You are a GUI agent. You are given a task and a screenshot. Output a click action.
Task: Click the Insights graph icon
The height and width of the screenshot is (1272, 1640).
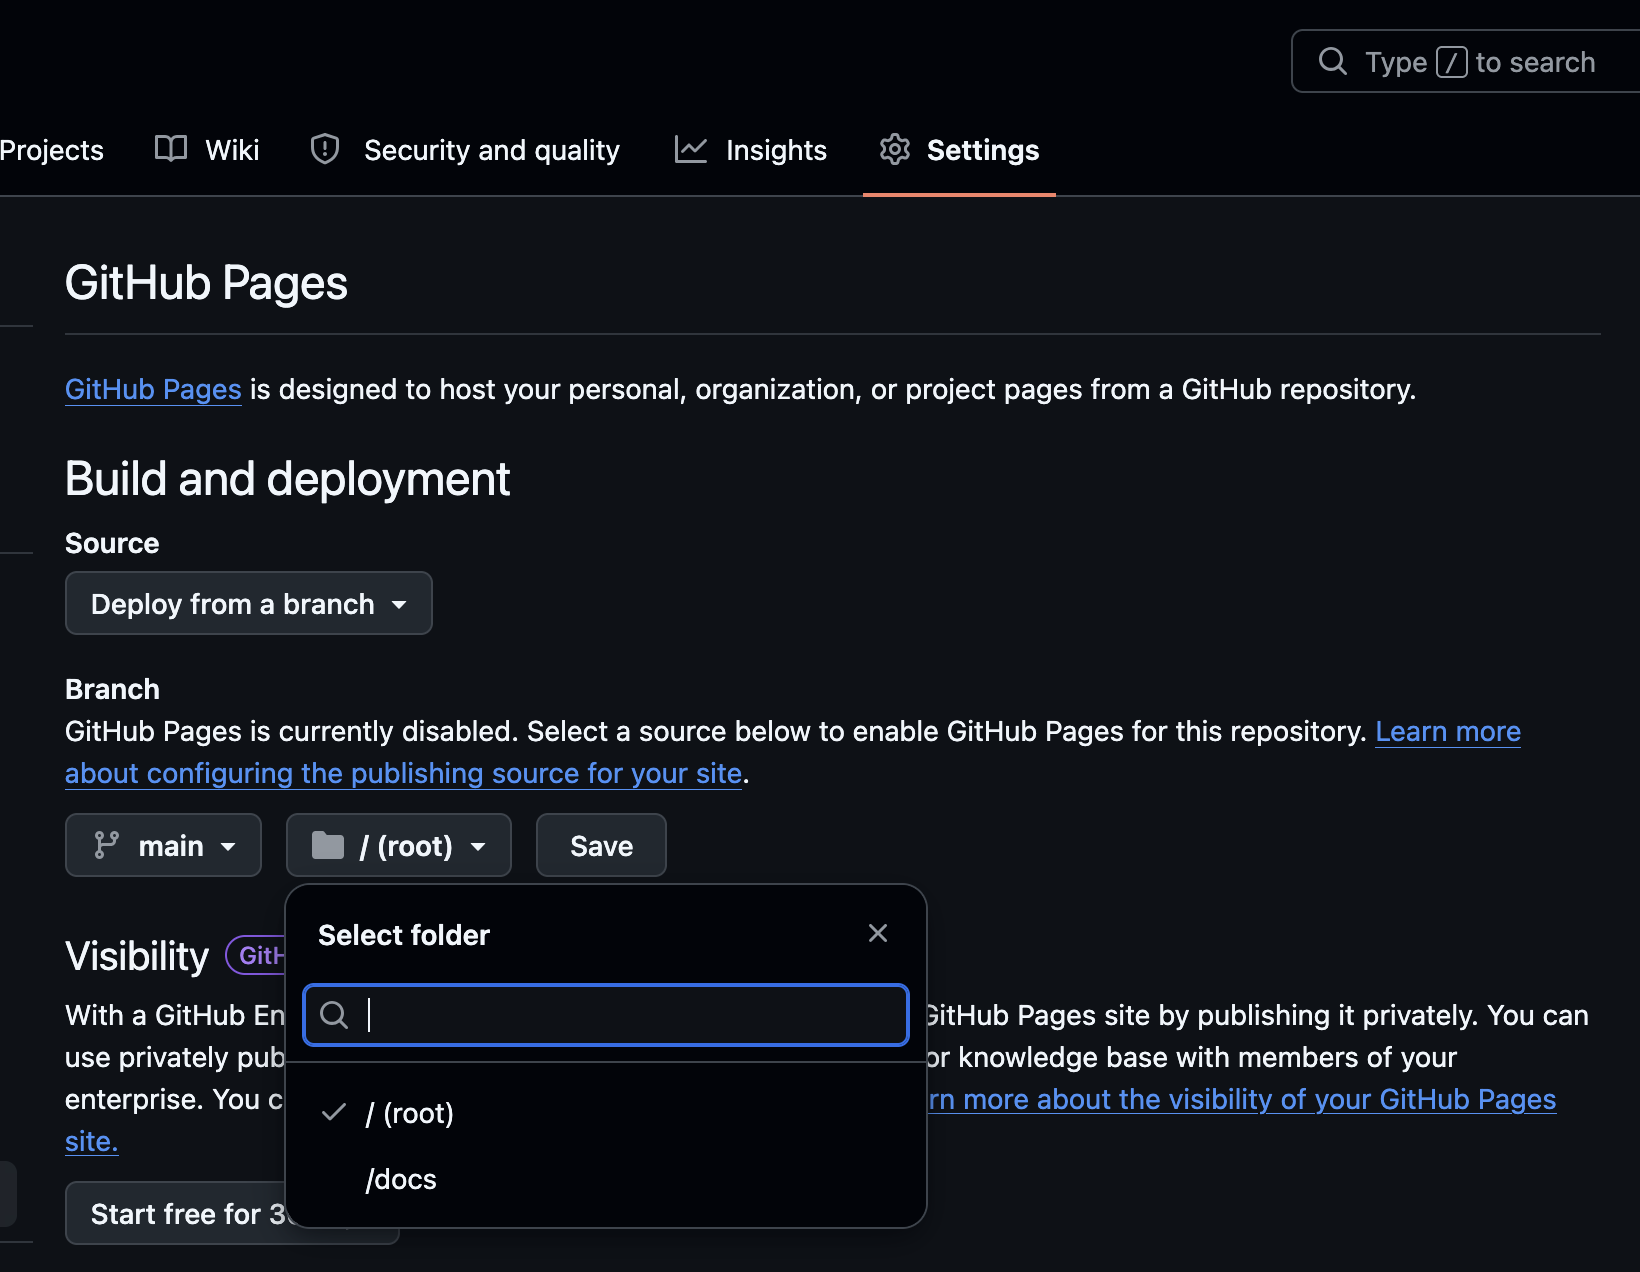pos(691,149)
